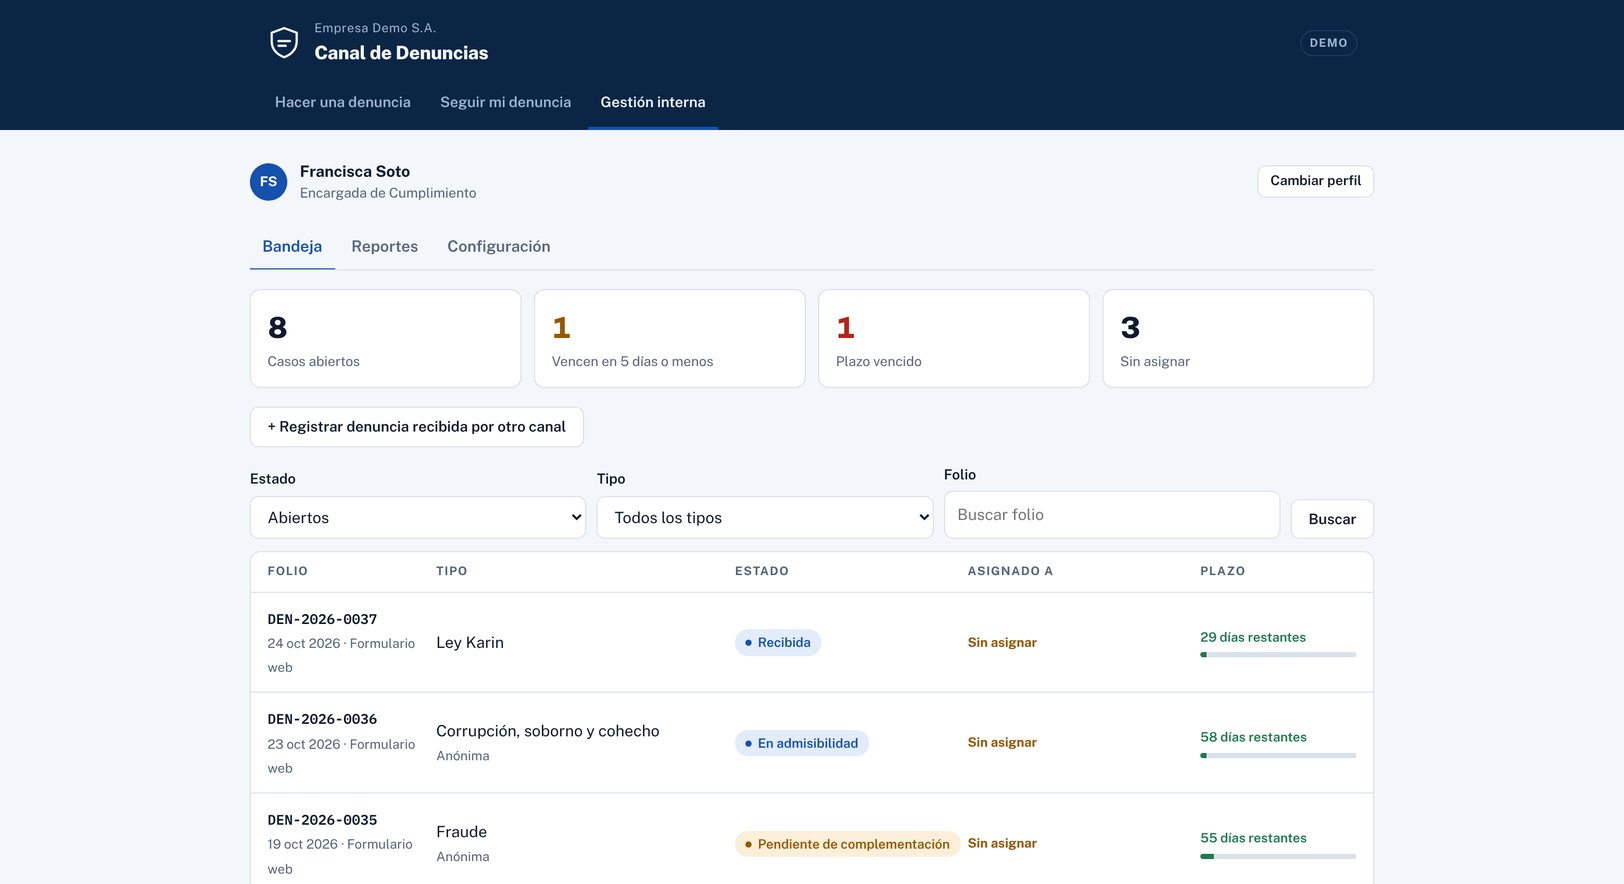The image size is (1624, 884).
Task: Click the 55 días restantes text
Action: tap(1253, 839)
